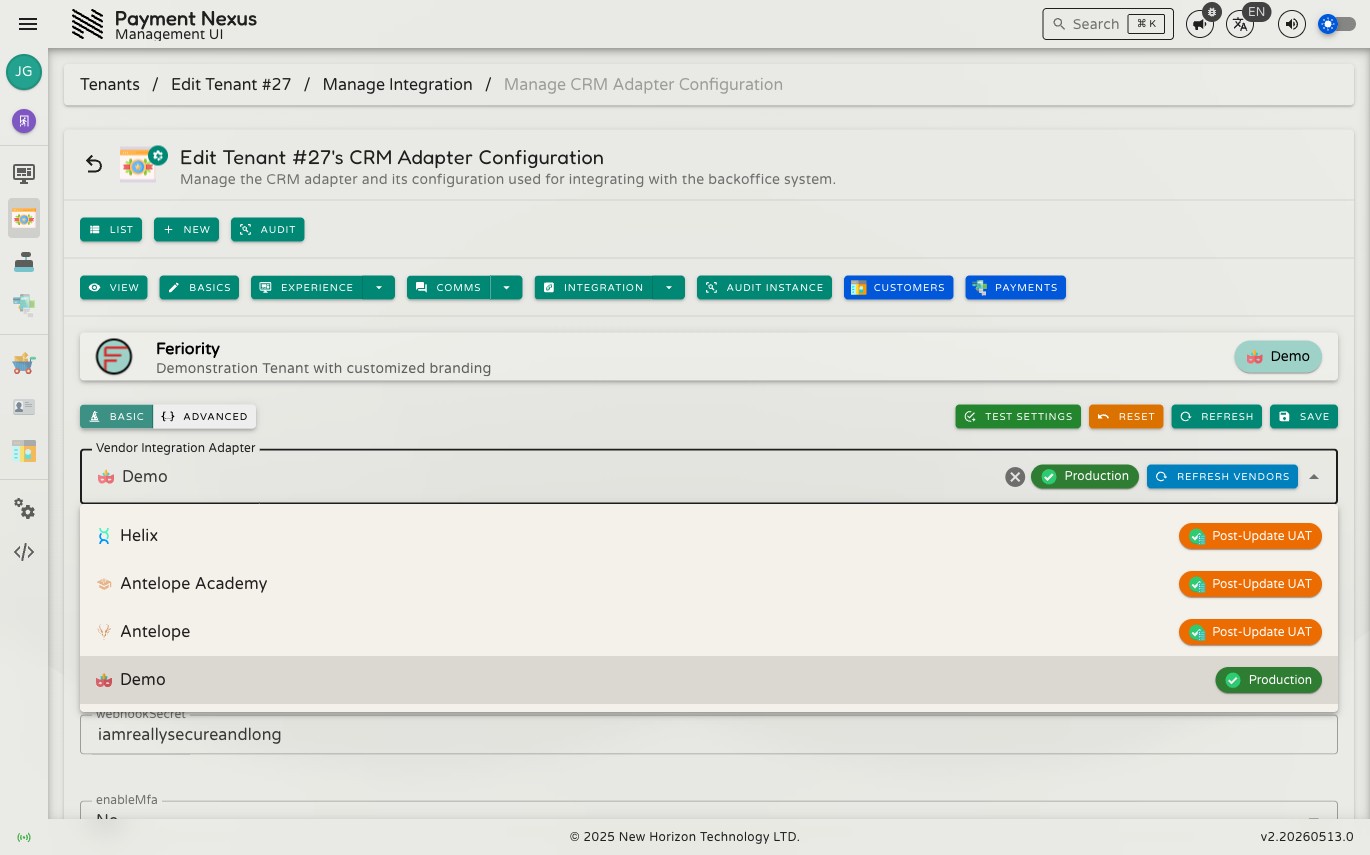Open the language translate EN icon

tap(1240, 24)
